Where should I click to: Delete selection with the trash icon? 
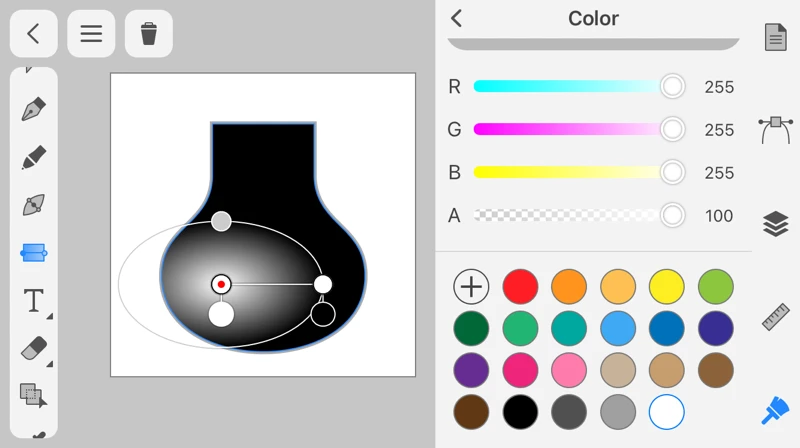pyautogui.click(x=149, y=34)
